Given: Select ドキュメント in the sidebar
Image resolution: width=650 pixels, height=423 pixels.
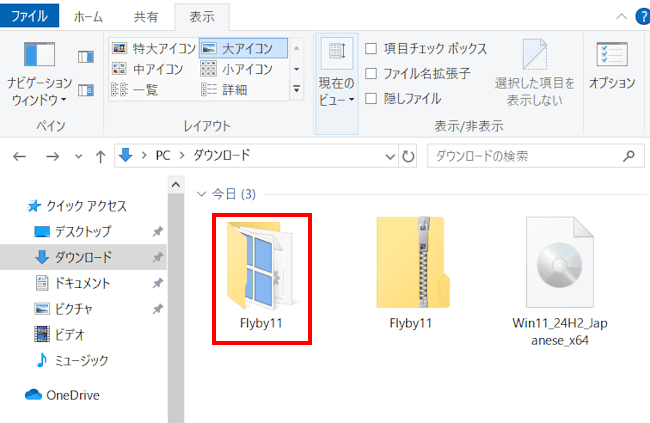Looking at the screenshot, I should pos(73,283).
